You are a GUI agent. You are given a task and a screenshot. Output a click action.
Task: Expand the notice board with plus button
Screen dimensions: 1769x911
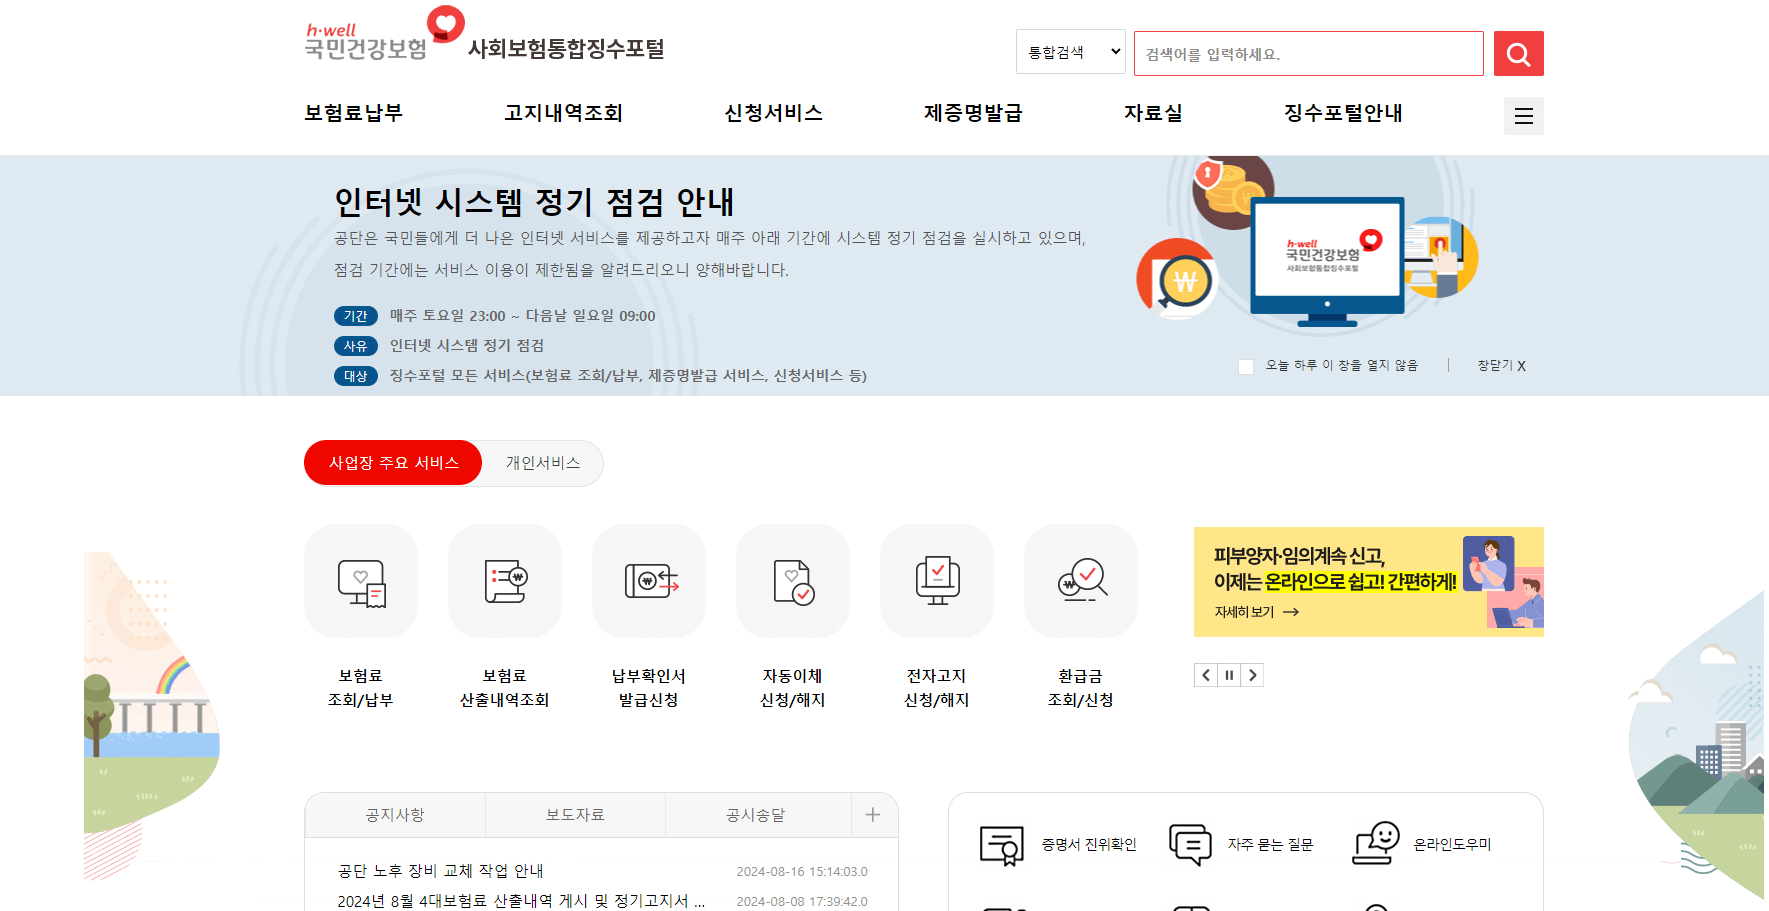(873, 815)
